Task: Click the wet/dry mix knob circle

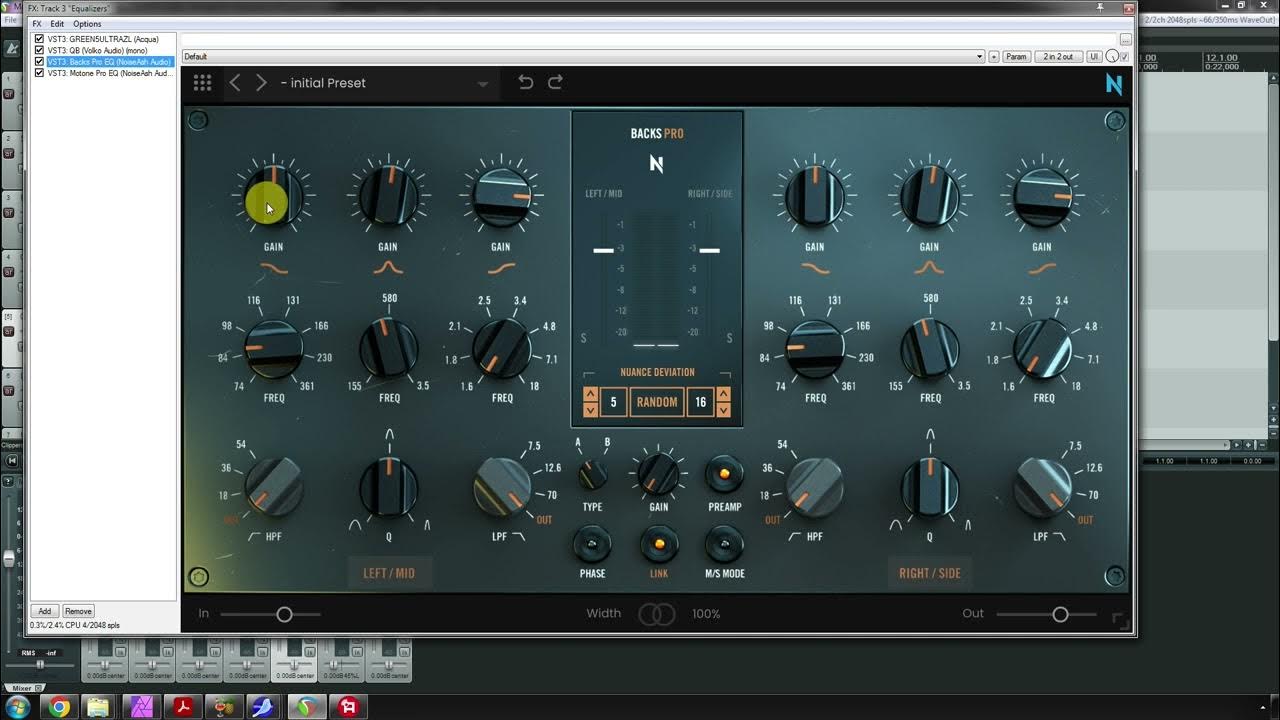Action: pos(1112,57)
